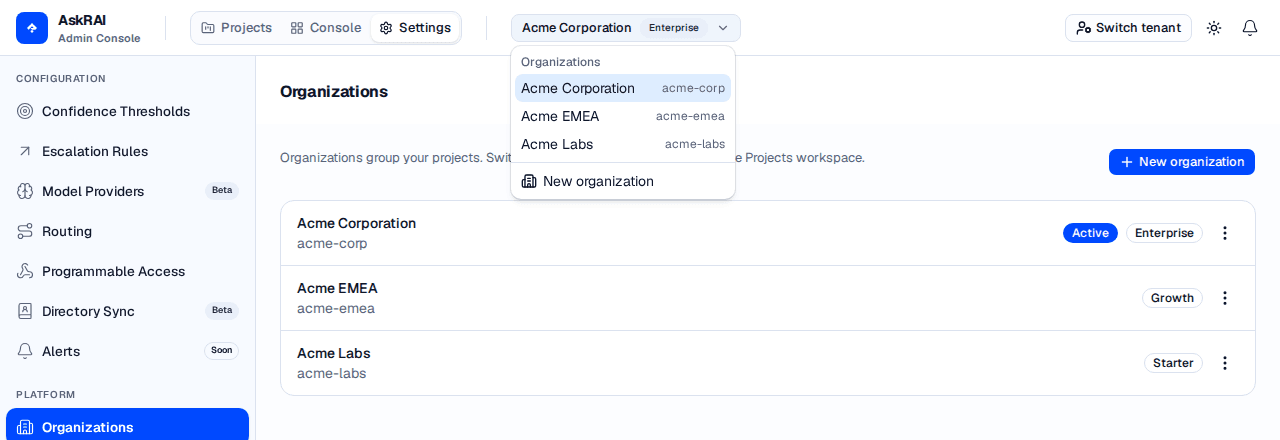1280x440 pixels.
Task: Click the Active badge on Acme Corporation
Action: tap(1090, 233)
